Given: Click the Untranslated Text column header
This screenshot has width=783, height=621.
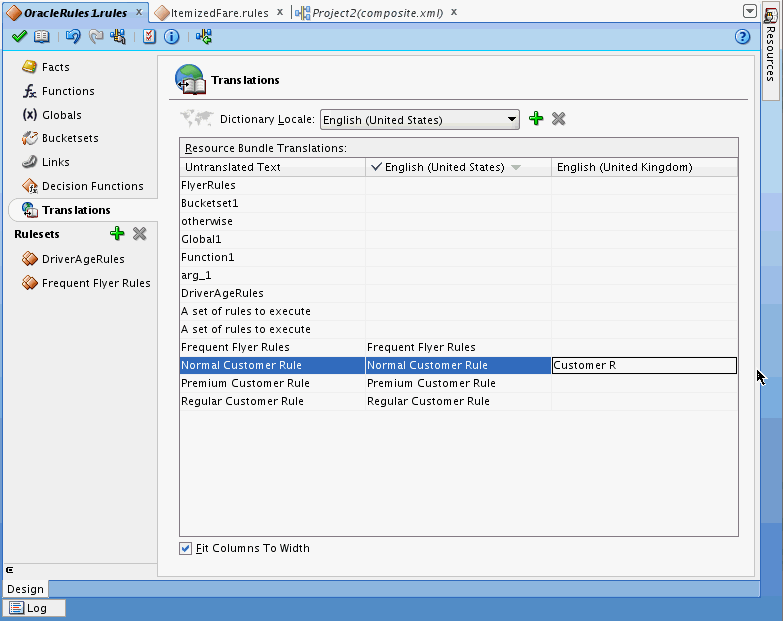Looking at the screenshot, I should coord(273,167).
